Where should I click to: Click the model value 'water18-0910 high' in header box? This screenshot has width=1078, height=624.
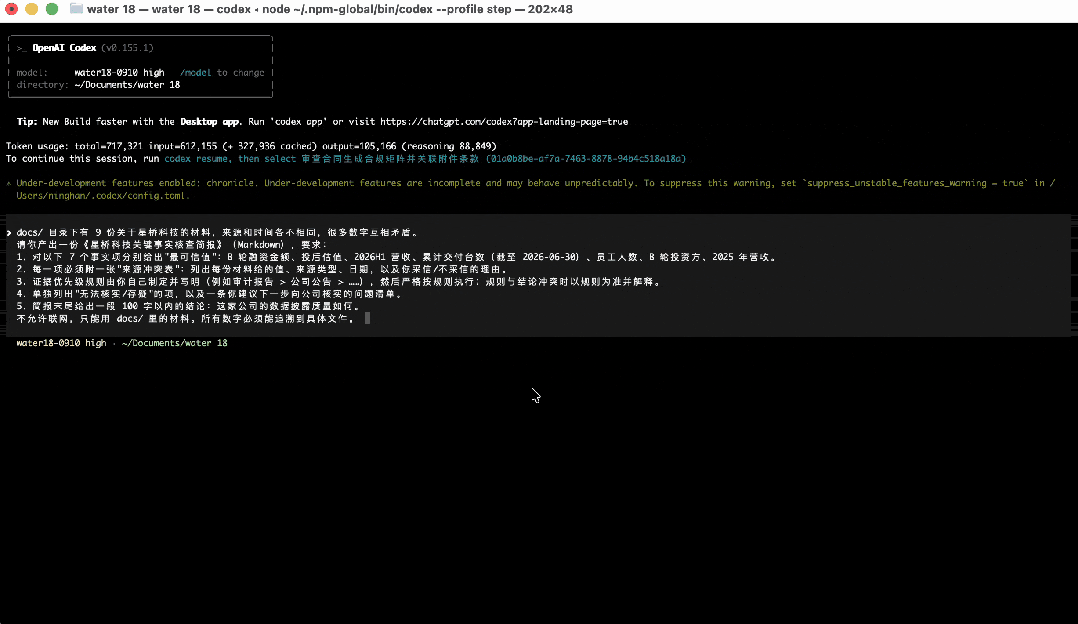[120, 73]
